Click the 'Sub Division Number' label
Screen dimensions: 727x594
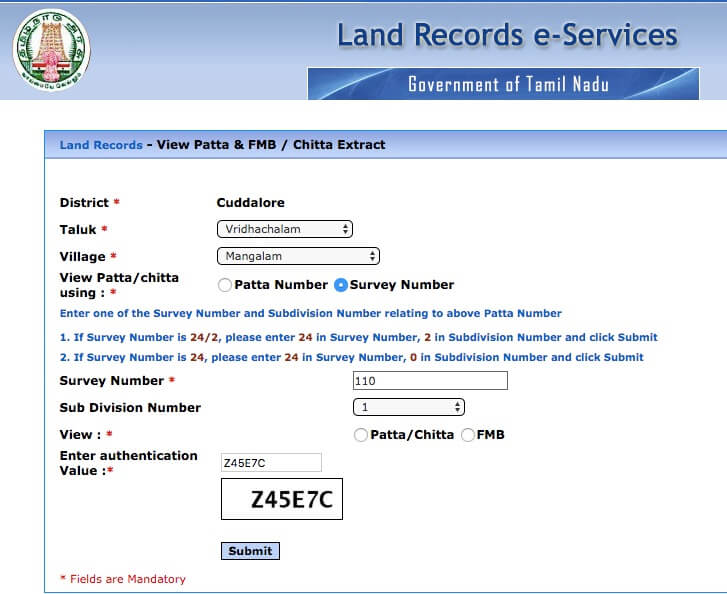click(130, 408)
